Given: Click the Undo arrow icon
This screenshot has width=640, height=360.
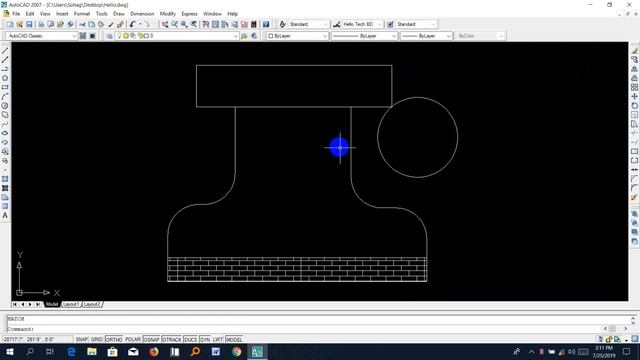Looking at the screenshot, I should point(133,24).
